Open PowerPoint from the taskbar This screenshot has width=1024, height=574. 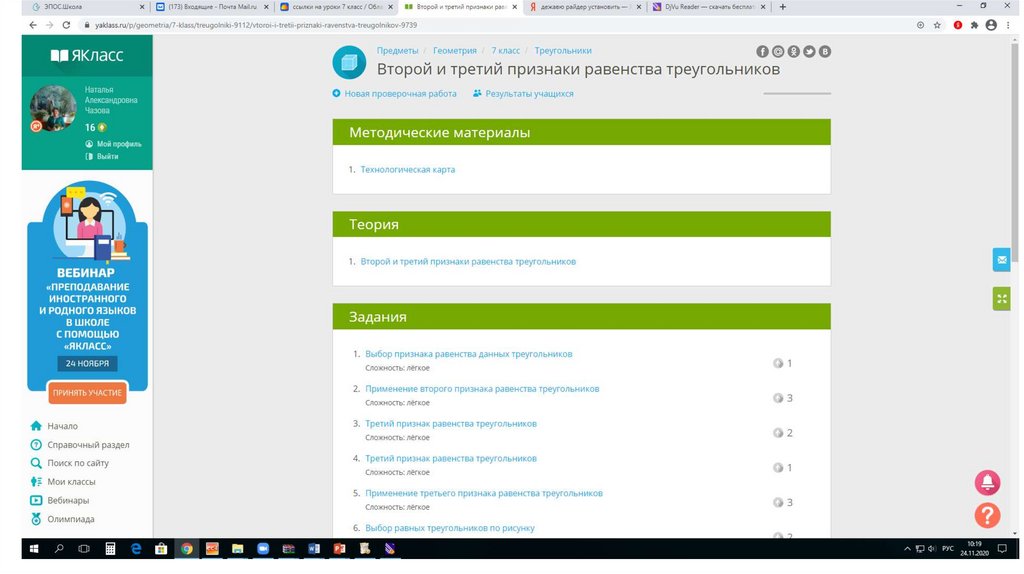340,549
